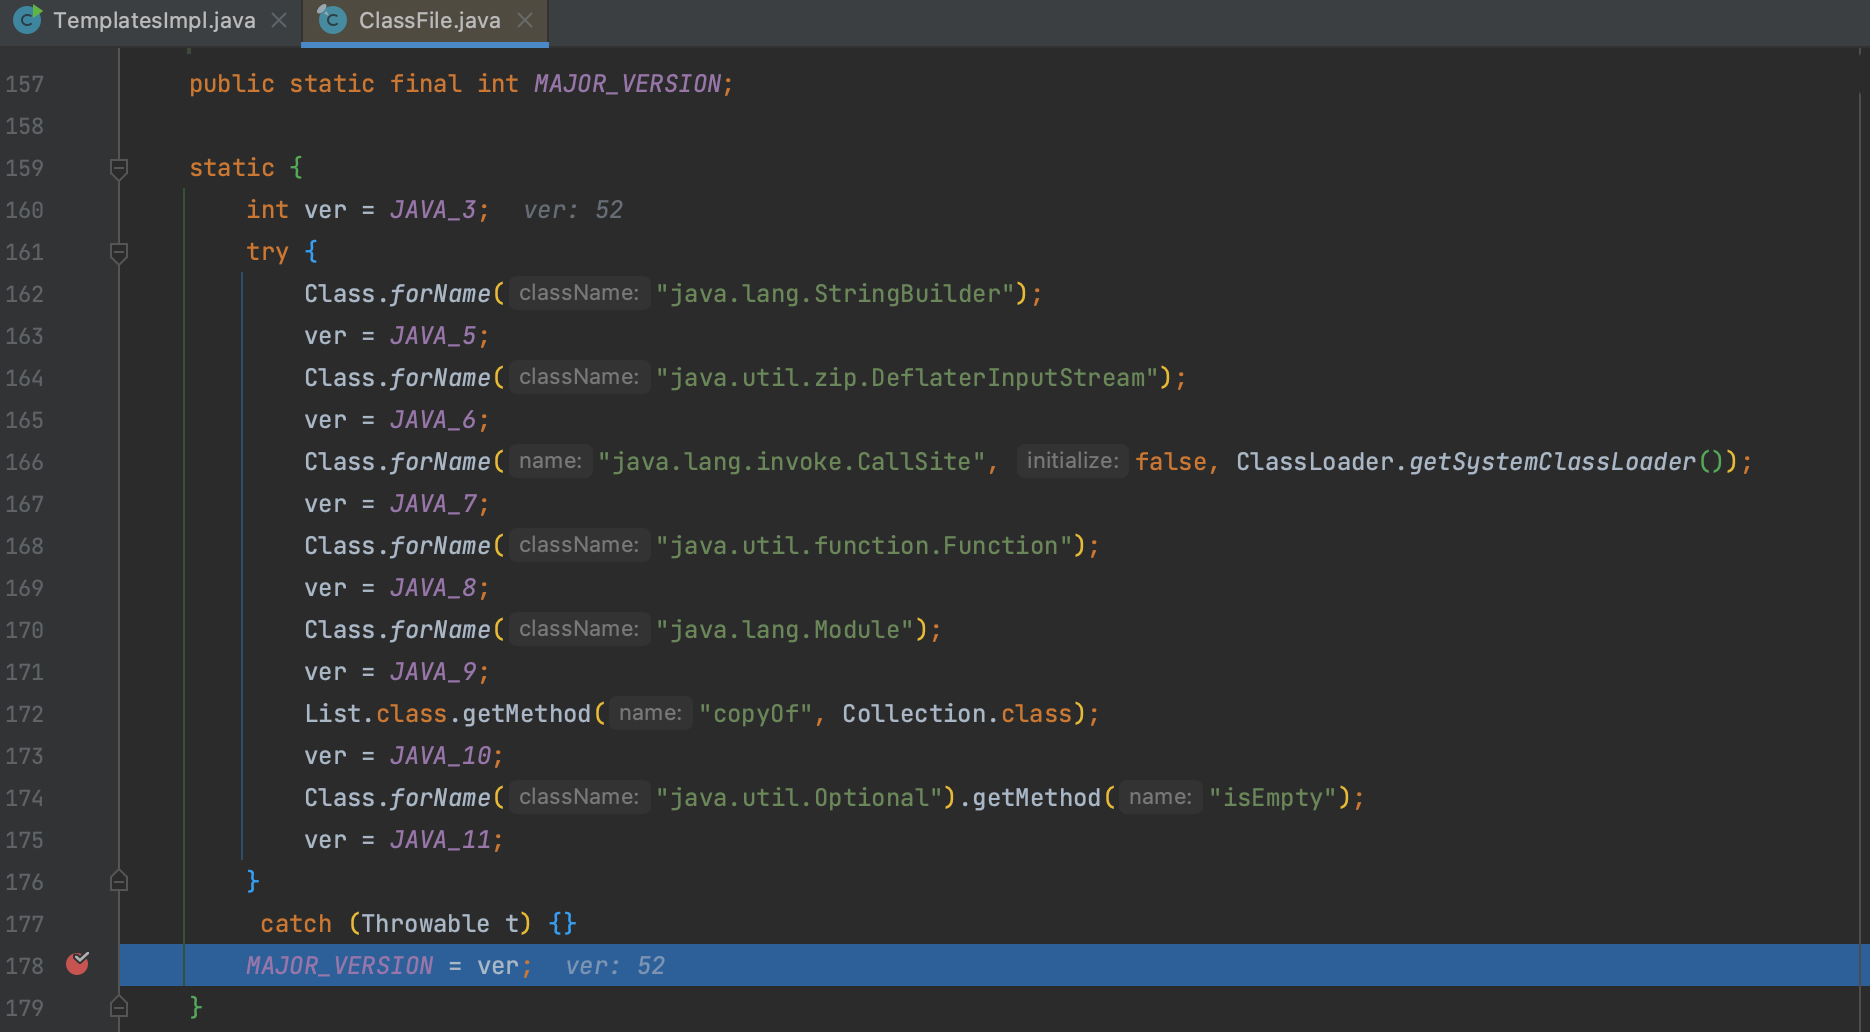1870x1032 pixels.
Task: Click line number 172 in the gutter
Action: pyautogui.click(x=25, y=714)
